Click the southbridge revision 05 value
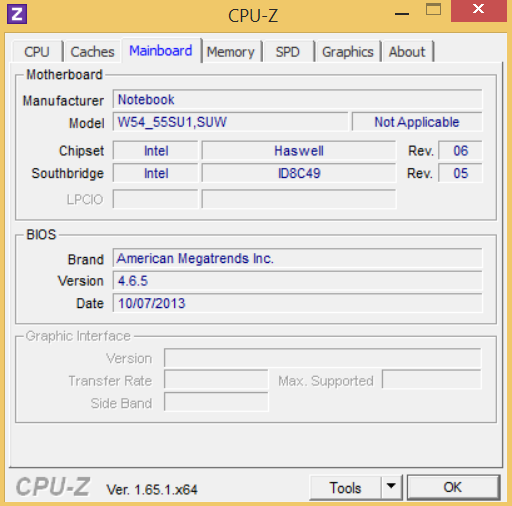 pos(460,173)
